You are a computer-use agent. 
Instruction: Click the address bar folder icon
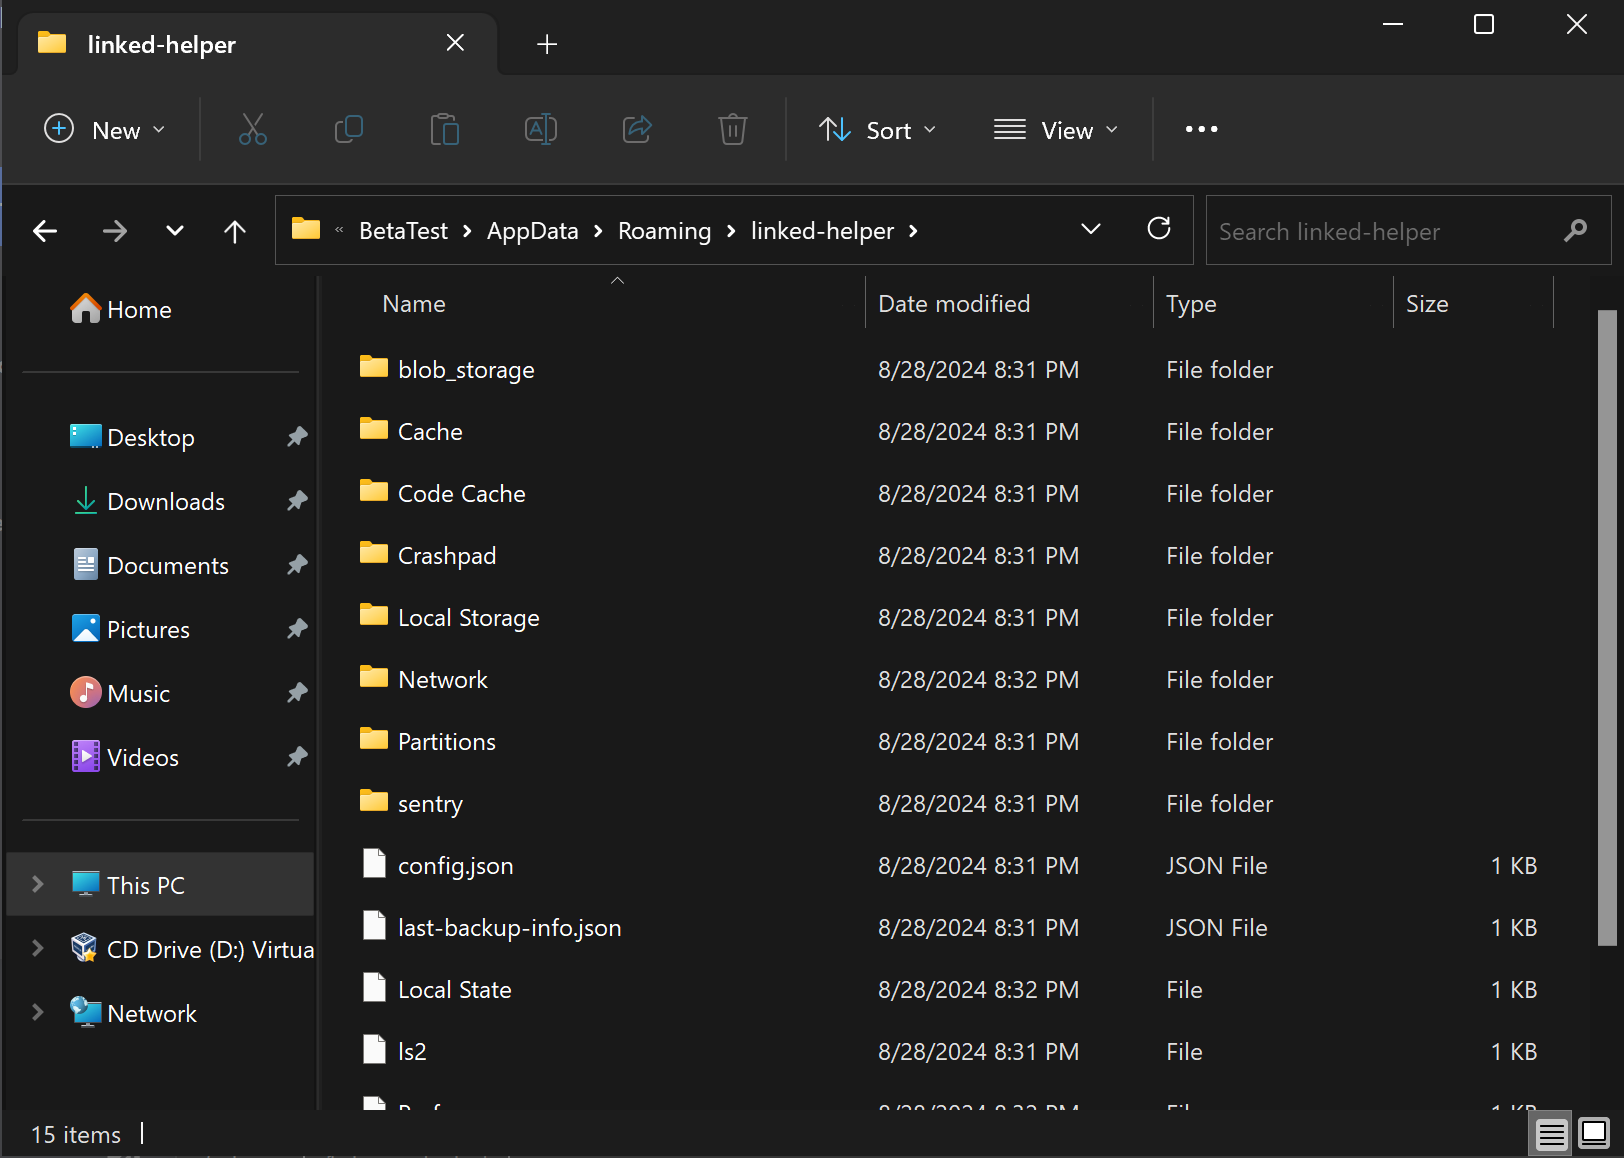[x=306, y=229]
